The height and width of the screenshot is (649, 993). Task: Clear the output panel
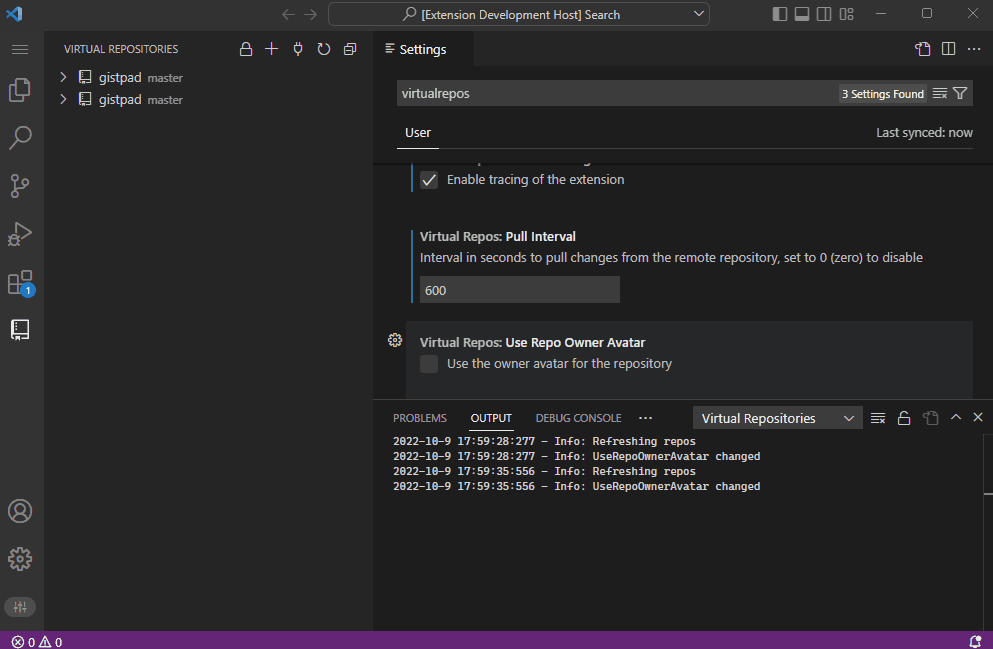[878, 418]
